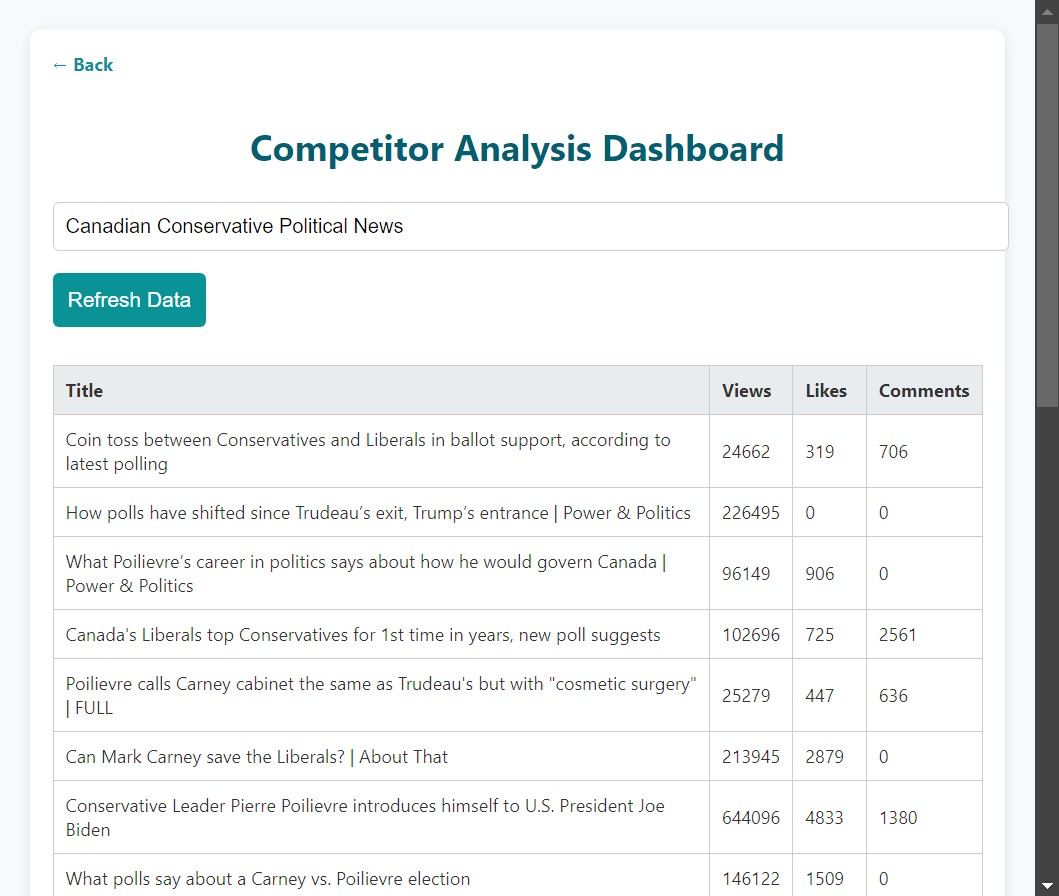This screenshot has height=896, width=1059.
Task: Select 'Conservative Leader Pierre Poilievre introduces himself' title
Action: [365, 818]
